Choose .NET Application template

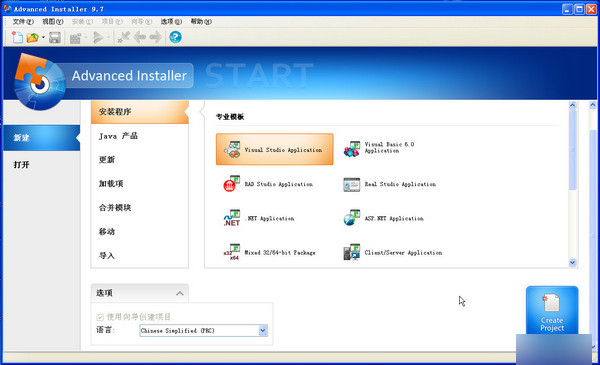point(259,218)
